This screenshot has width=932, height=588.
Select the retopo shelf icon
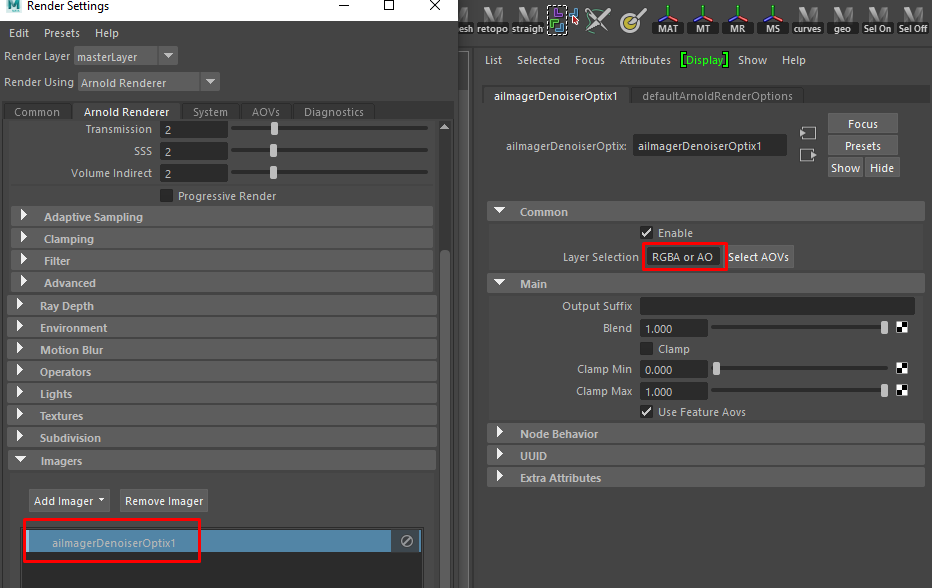pos(491,18)
